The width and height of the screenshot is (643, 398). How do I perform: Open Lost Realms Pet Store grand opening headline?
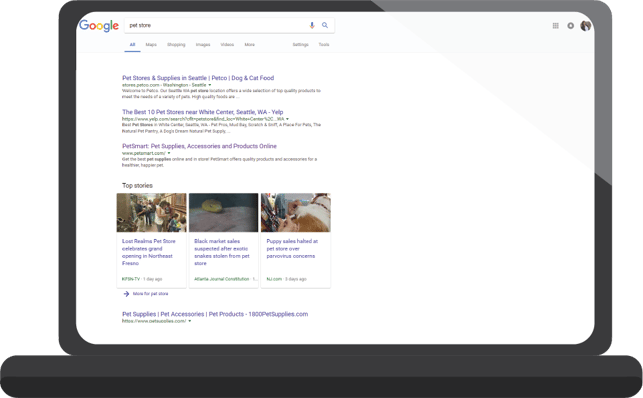148,252
